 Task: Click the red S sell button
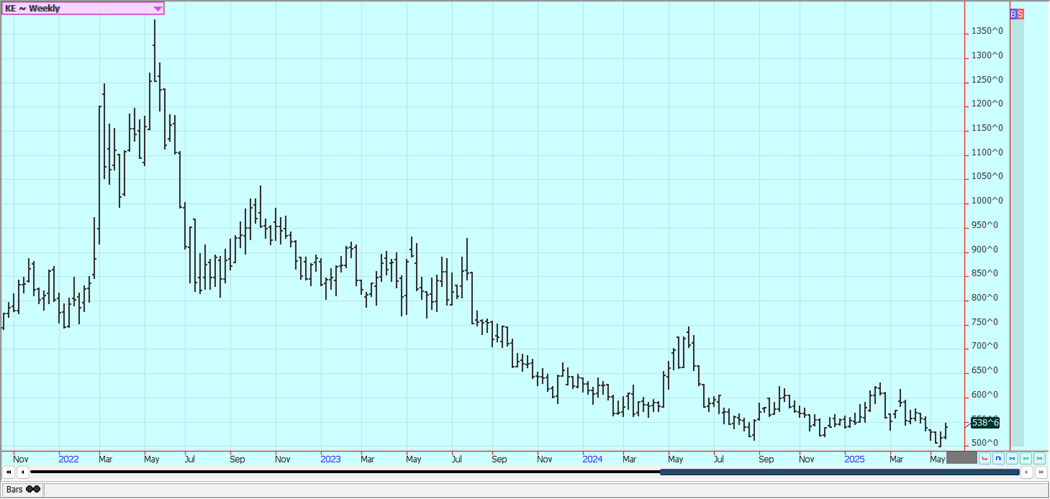coord(1020,14)
